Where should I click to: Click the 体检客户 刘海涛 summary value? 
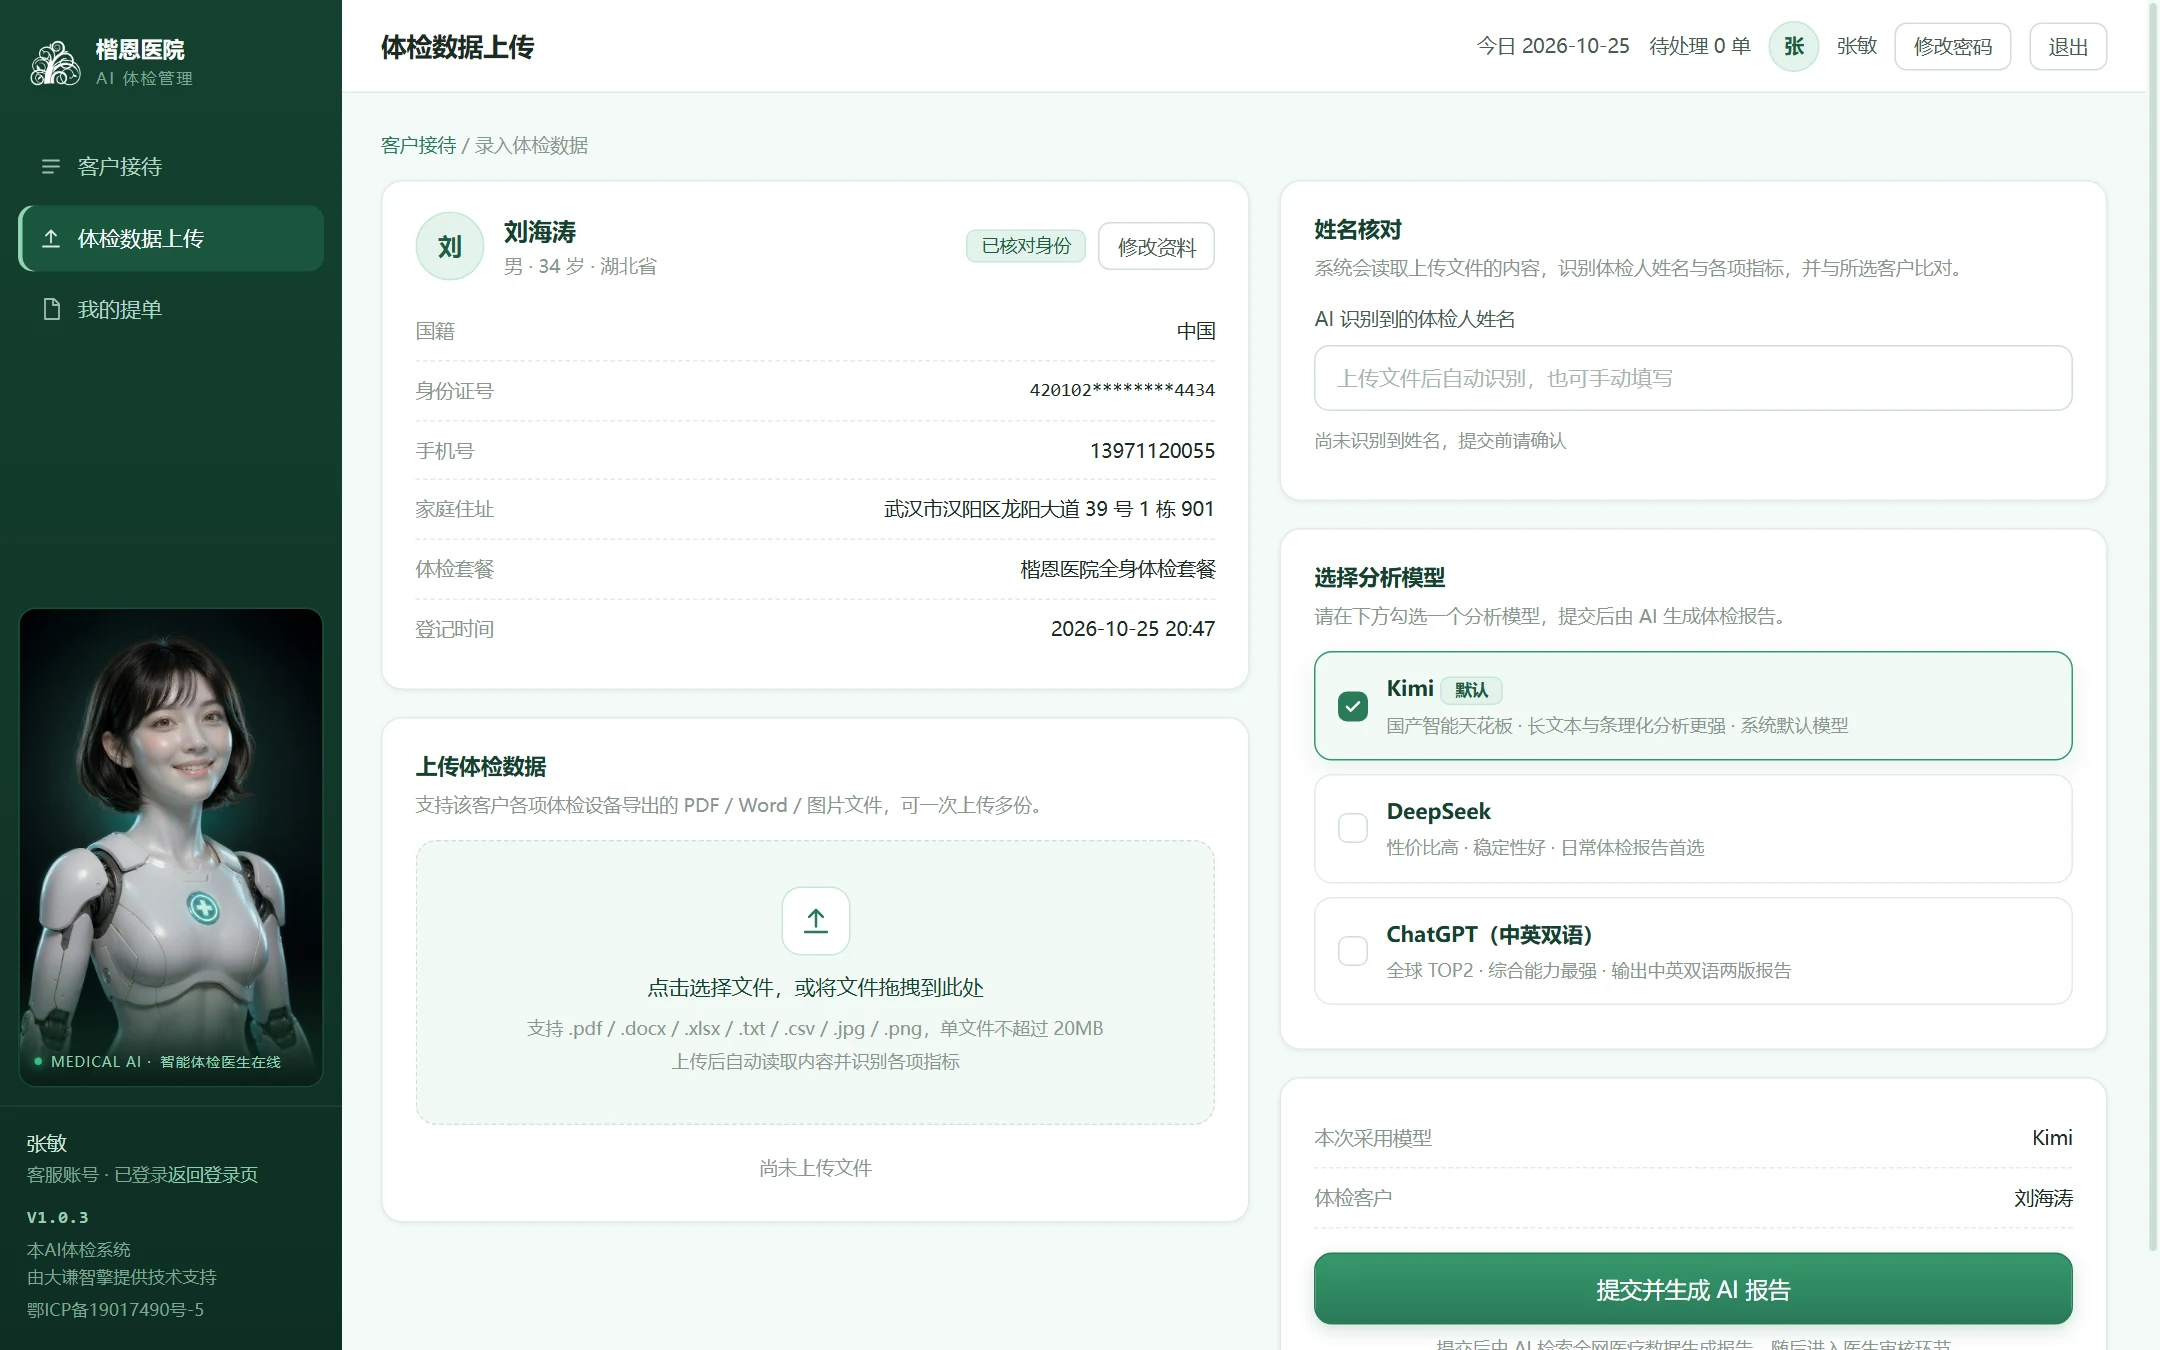[2043, 1197]
